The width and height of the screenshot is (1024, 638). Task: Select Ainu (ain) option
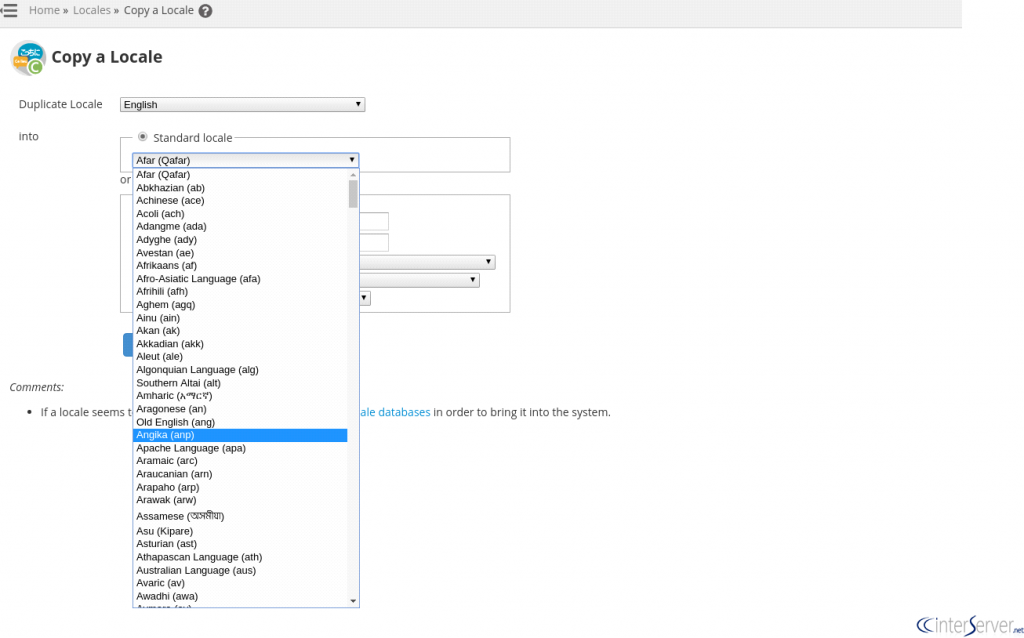tap(240, 318)
